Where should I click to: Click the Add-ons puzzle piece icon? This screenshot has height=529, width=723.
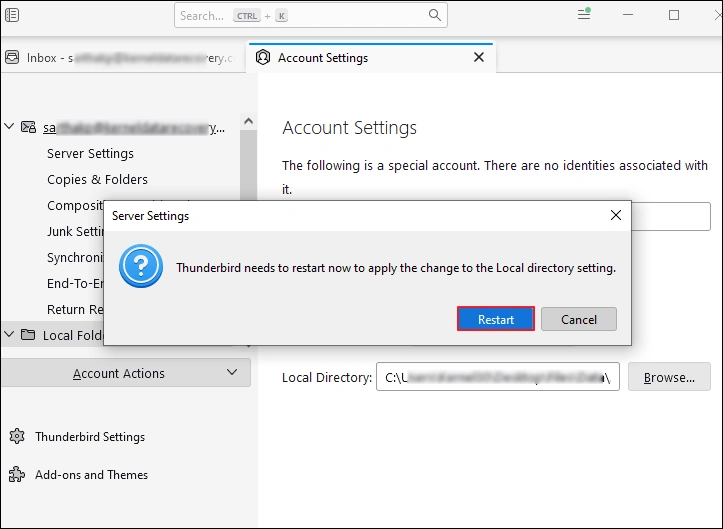click(x=17, y=474)
